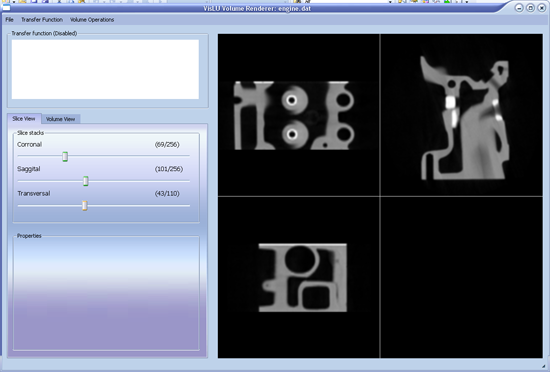Open the Transfer Function menu
The height and width of the screenshot is (372, 550).
tap(42, 20)
